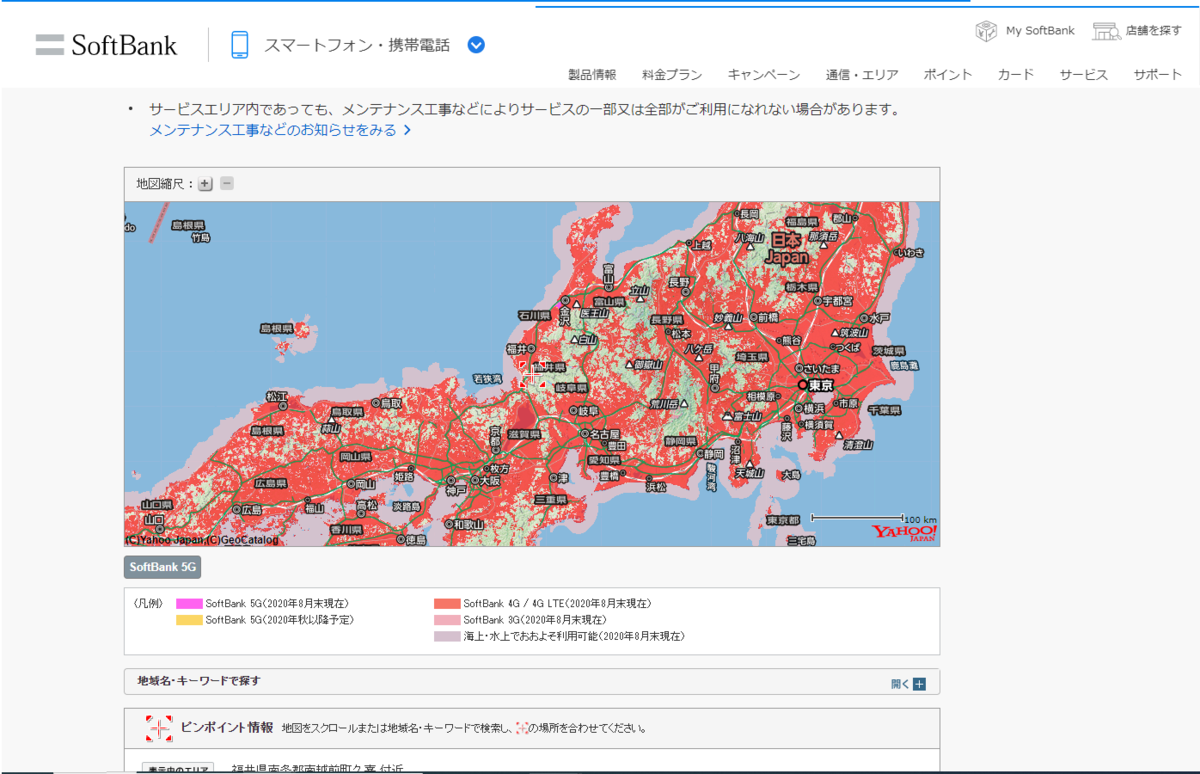This screenshot has width=1200, height=774.
Task: Click the red 4G / 4G LTE legend swatch
Action: coord(447,604)
